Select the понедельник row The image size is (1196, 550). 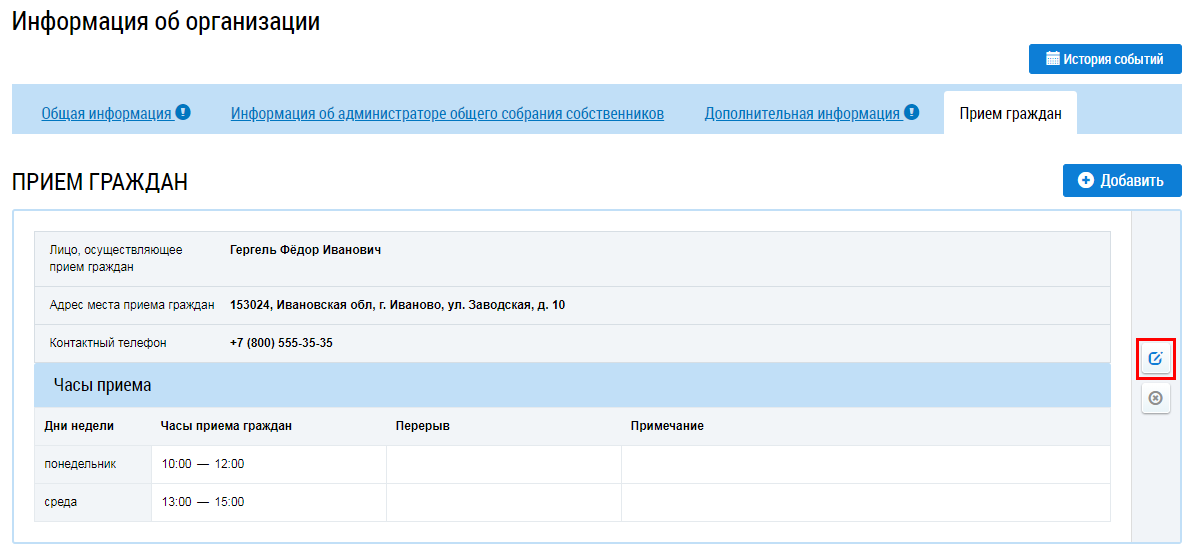point(81,464)
